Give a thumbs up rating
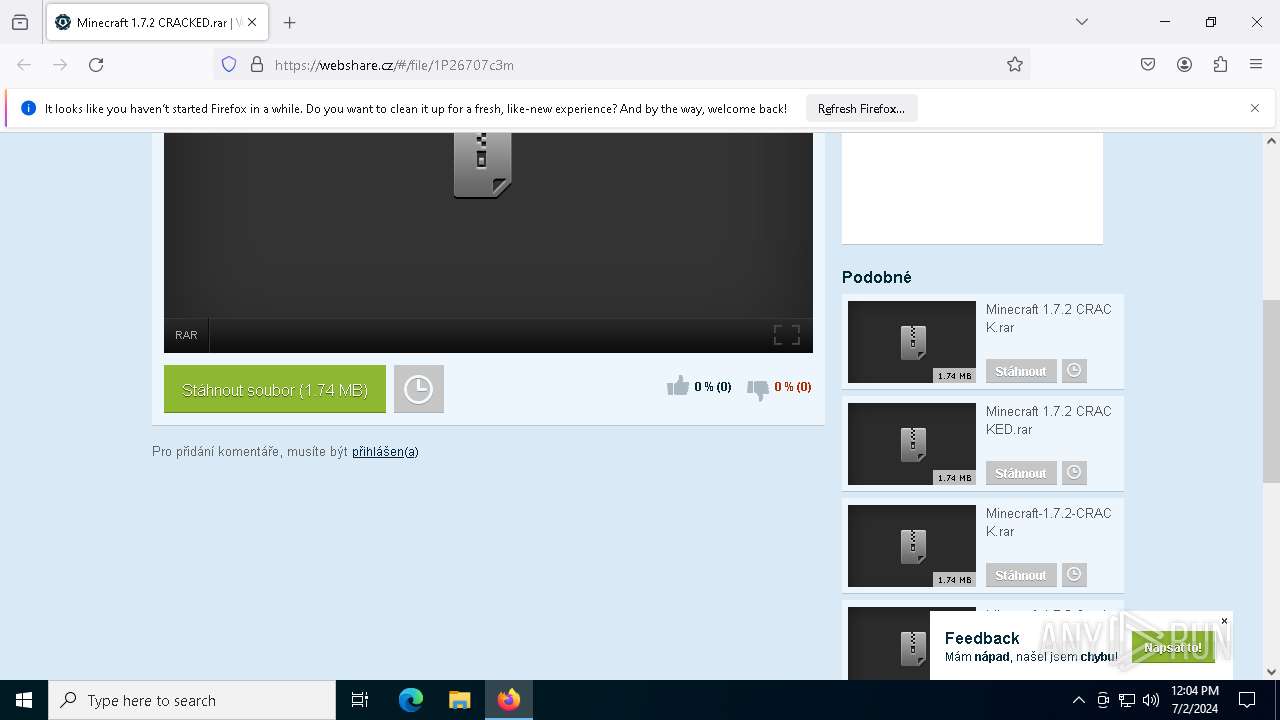Viewport: 1280px width, 720px height. click(678, 386)
